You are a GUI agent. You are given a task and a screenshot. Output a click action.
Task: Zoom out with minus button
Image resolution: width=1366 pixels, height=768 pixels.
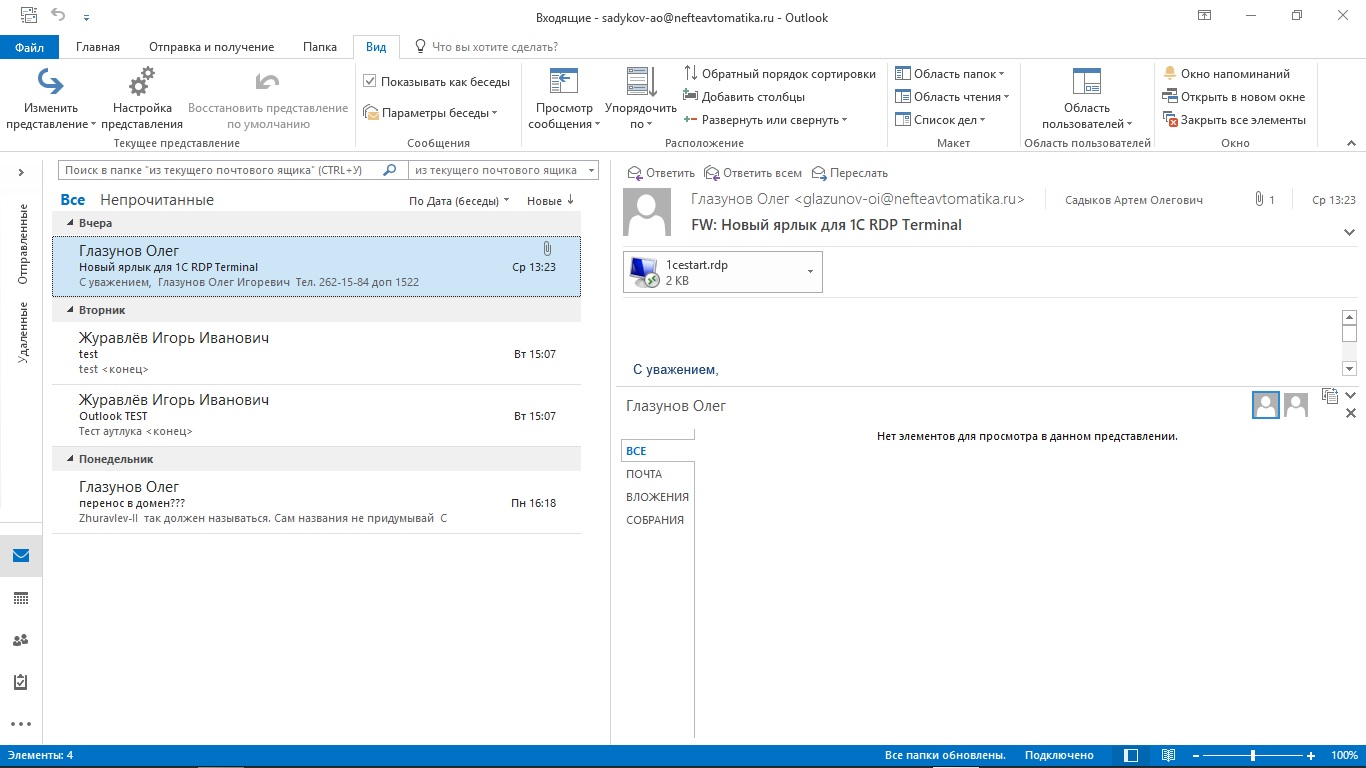(1194, 756)
